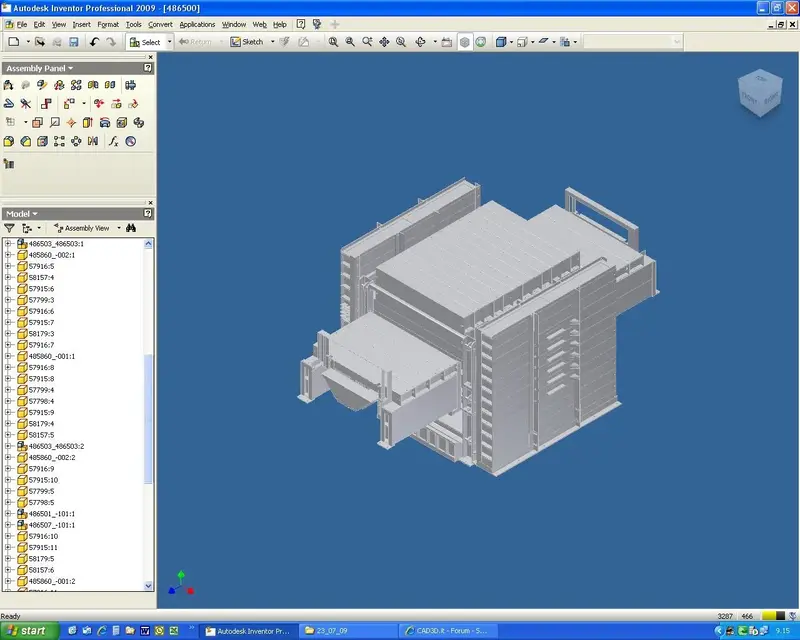Click the work point star icon

click(71, 122)
